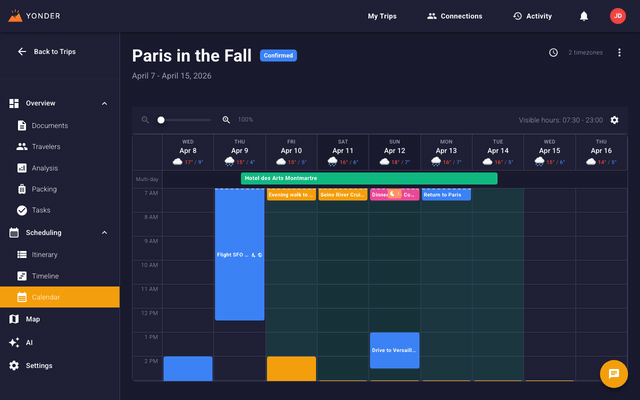Open Activity in top navigation

point(532,16)
